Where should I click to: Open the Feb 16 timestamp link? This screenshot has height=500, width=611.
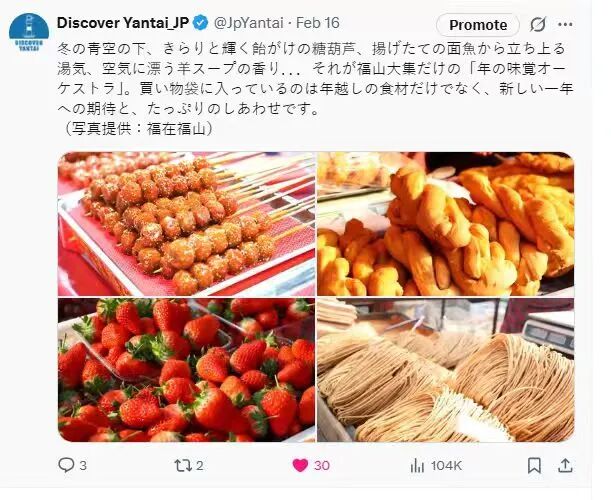(x=318, y=23)
